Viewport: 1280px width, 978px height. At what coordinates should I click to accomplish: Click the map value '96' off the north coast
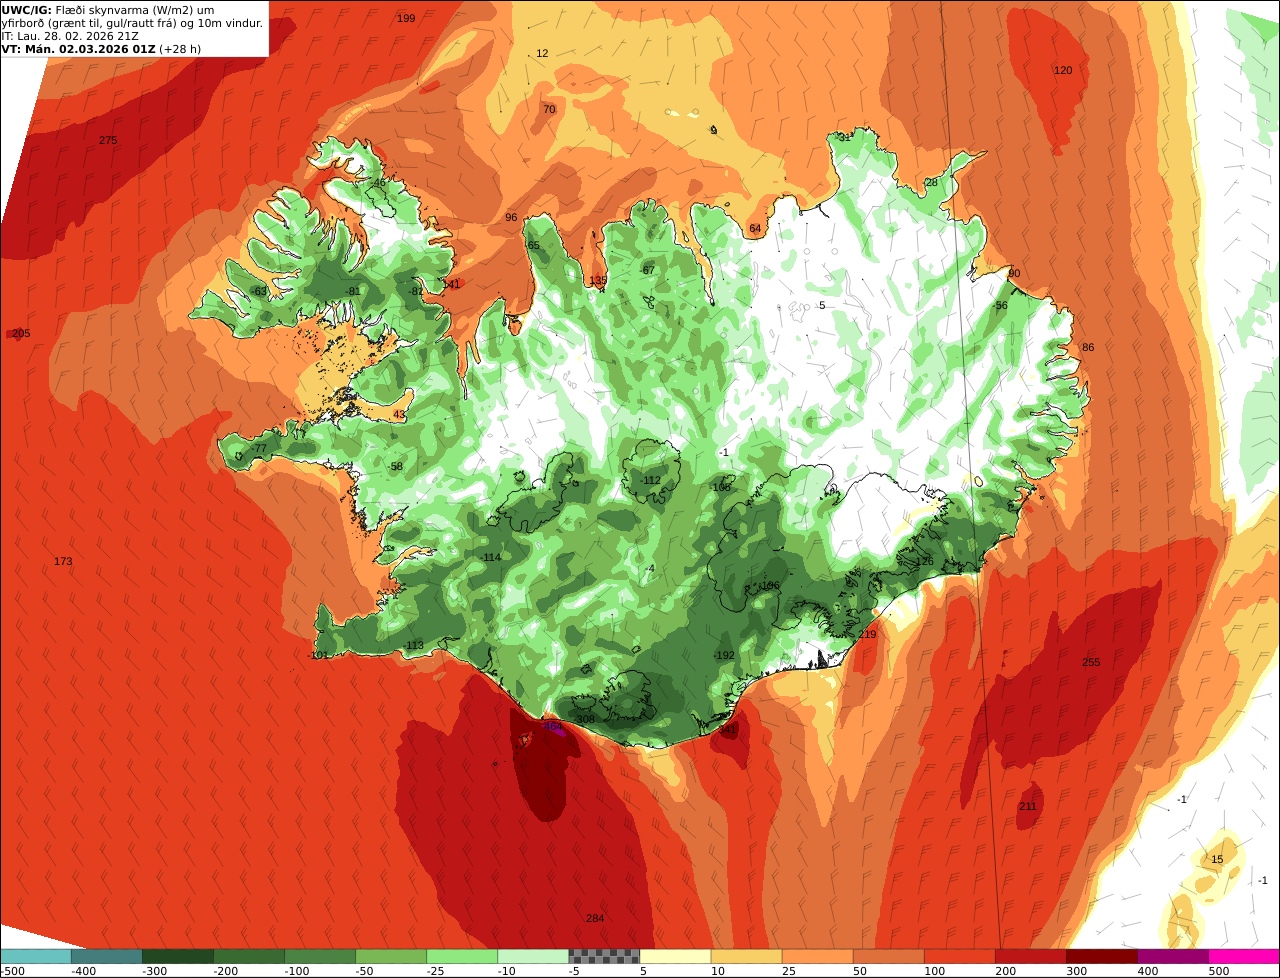tap(511, 217)
